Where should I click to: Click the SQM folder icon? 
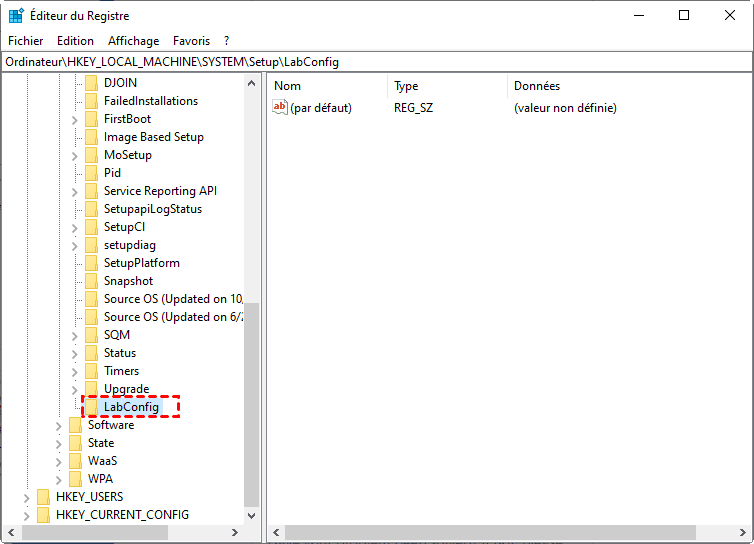pyautogui.click(x=91, y=335)
